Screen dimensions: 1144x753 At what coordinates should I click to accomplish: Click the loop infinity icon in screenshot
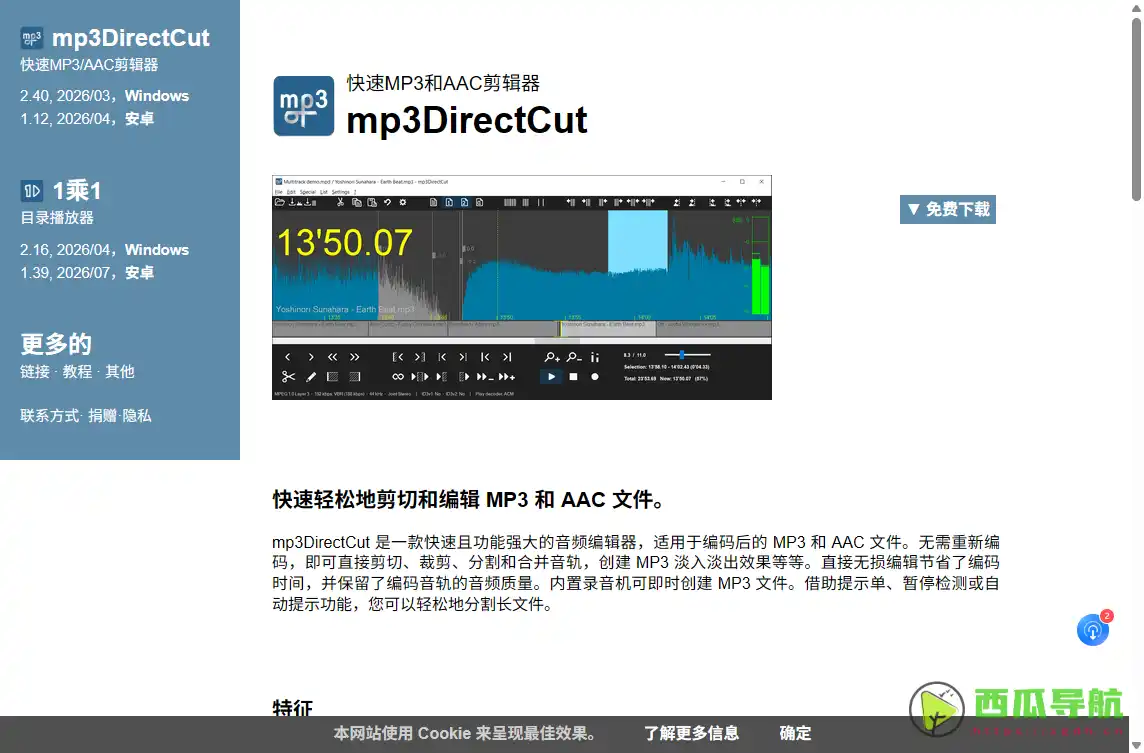tap(398, 376)
